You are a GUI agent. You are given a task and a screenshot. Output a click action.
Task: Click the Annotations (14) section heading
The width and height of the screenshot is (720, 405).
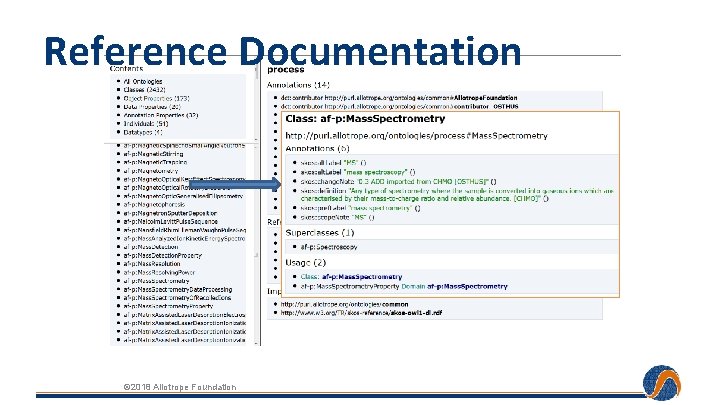pos(298,85)
